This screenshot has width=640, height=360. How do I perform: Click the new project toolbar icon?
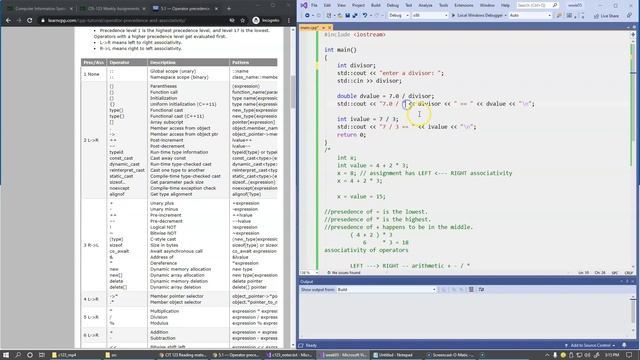point(329,16)
